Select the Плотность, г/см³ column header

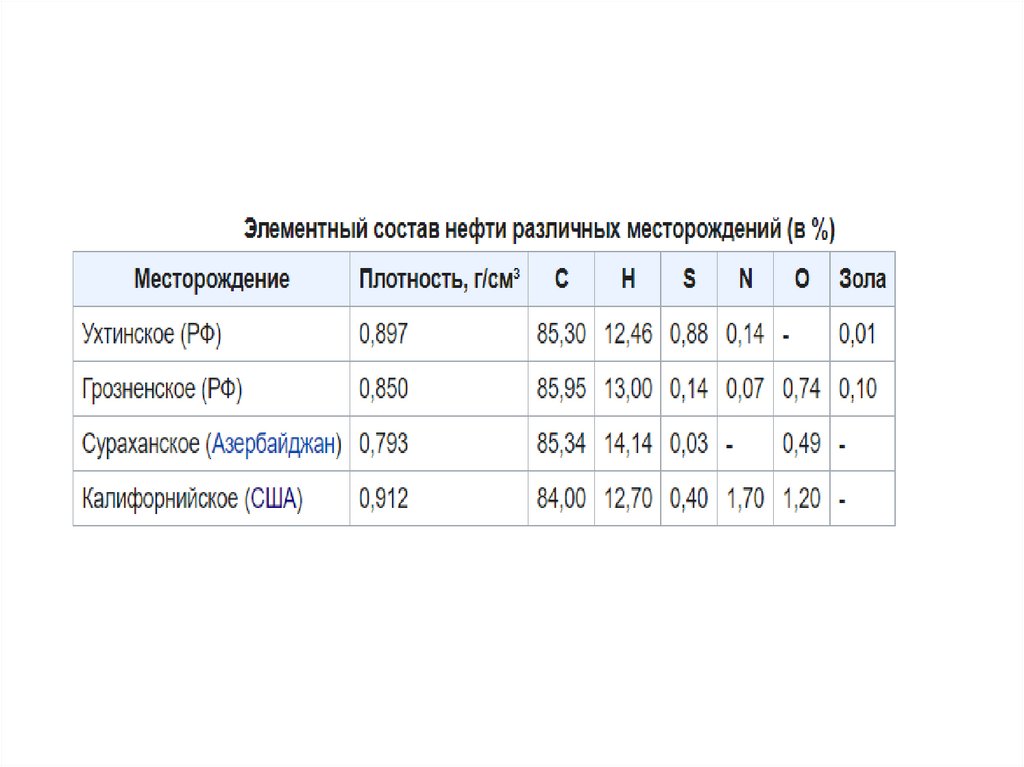pos(439,279)
